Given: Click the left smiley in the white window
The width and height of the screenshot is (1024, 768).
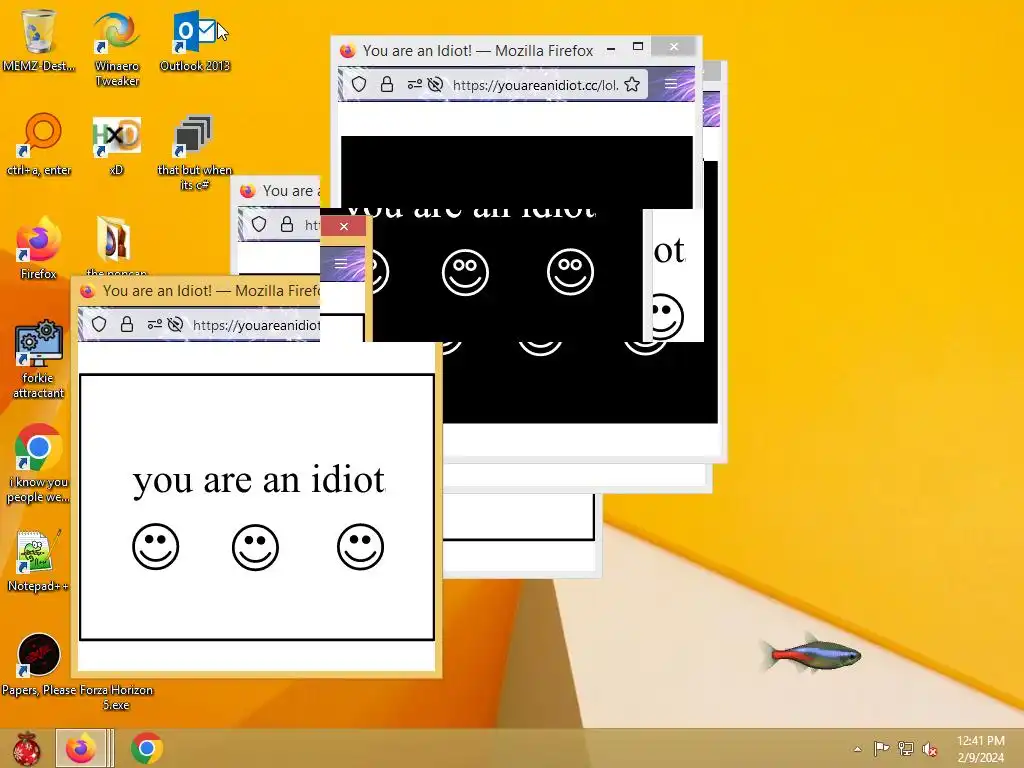Looking at the screenshot, I should [x=155, y=547].
